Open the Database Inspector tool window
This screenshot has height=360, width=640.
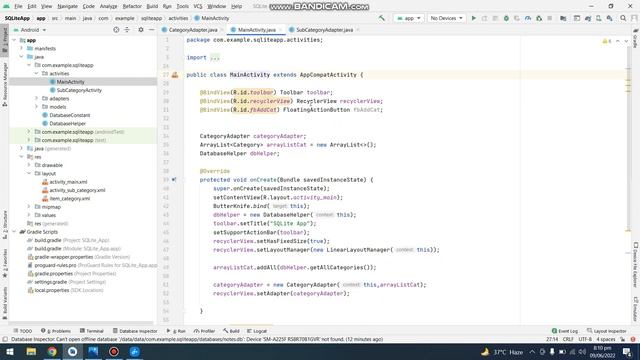135,331
